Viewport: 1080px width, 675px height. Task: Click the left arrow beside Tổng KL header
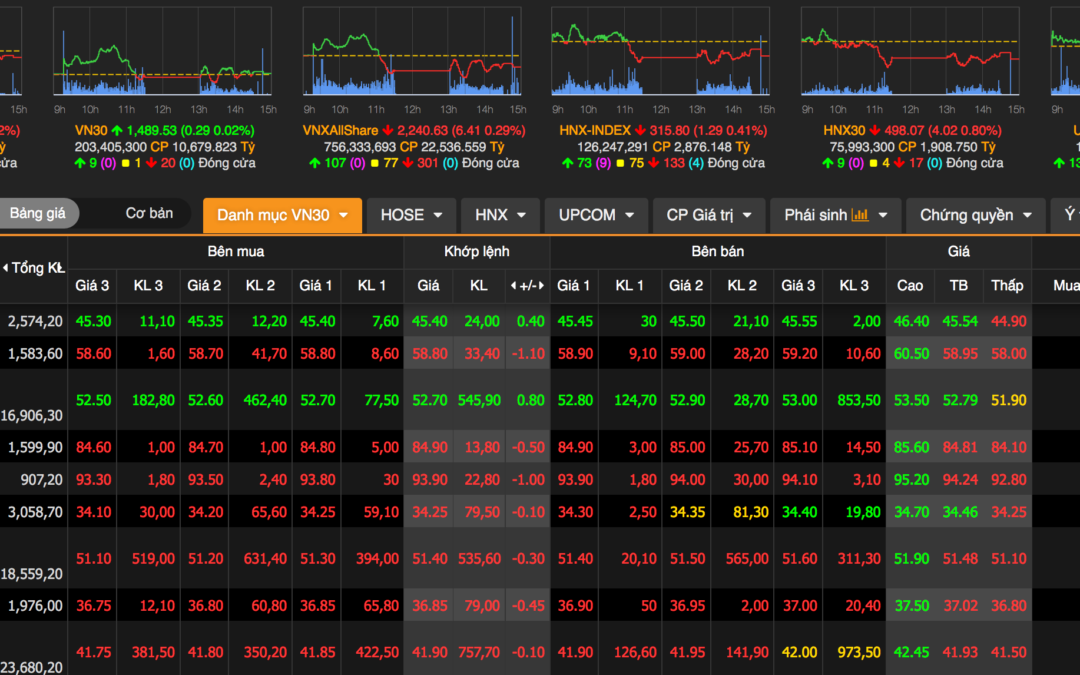click(x=6, y=267)
